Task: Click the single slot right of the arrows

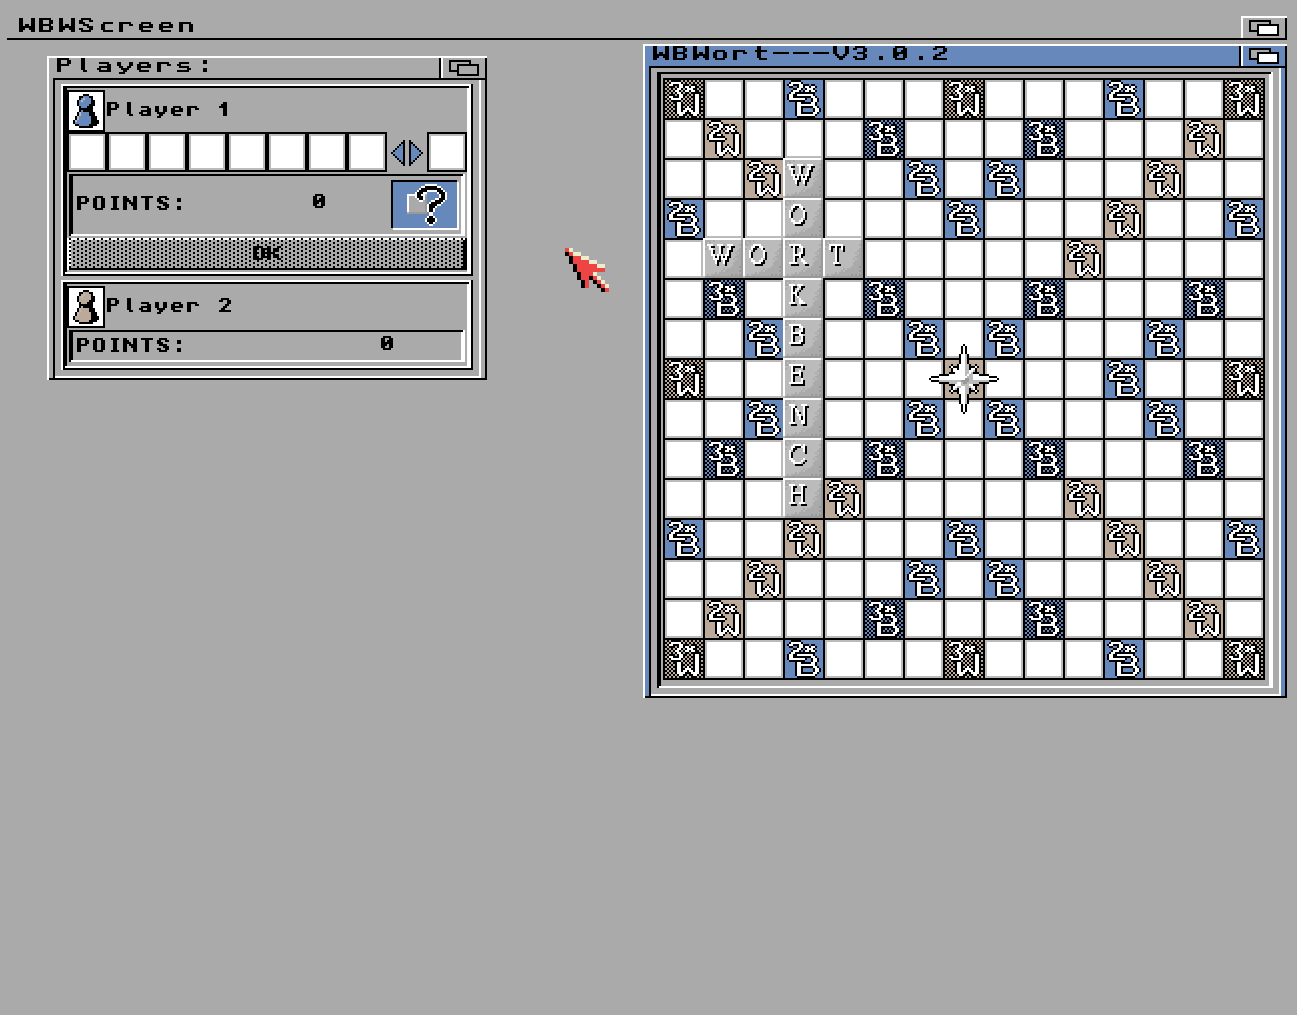Action: [447, 153]
